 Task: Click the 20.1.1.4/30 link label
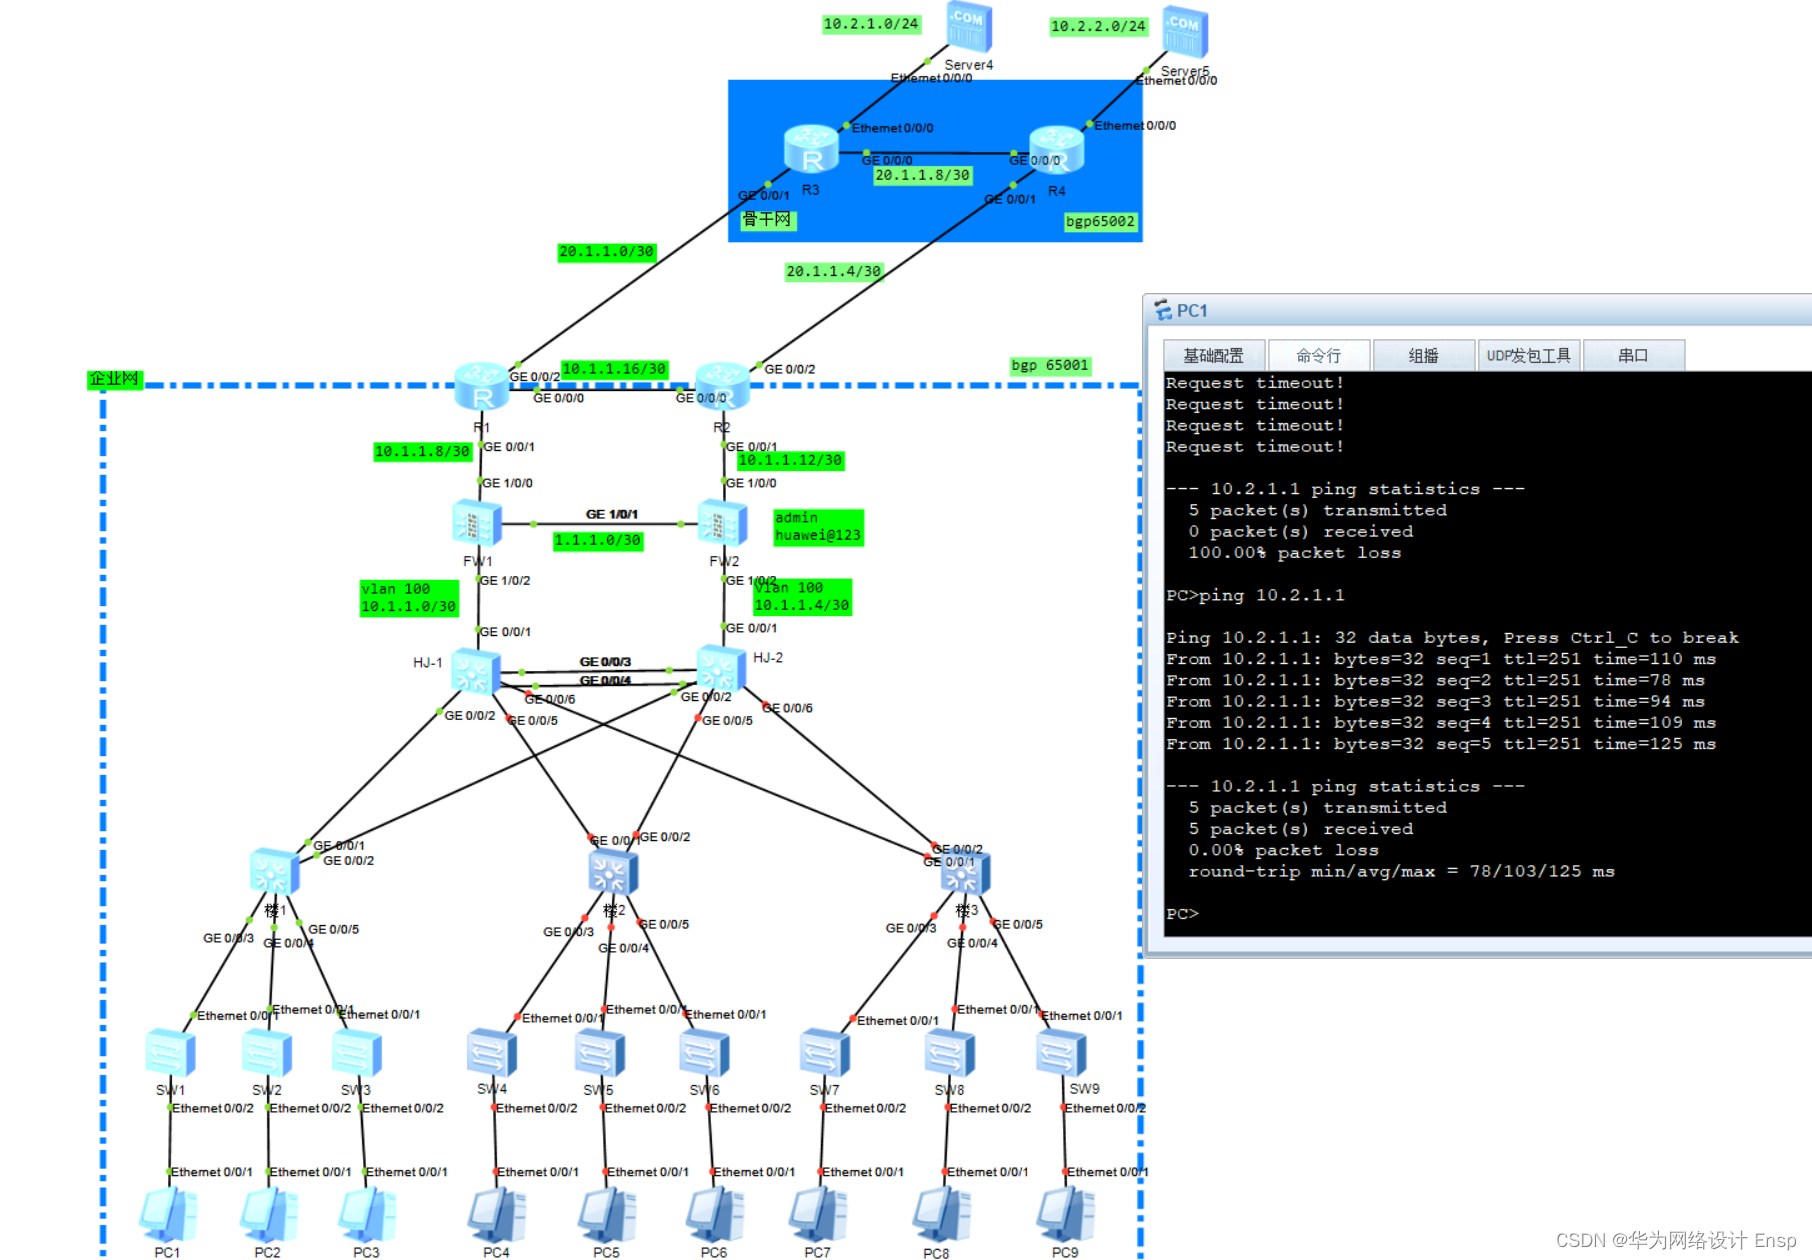(834, 271)
